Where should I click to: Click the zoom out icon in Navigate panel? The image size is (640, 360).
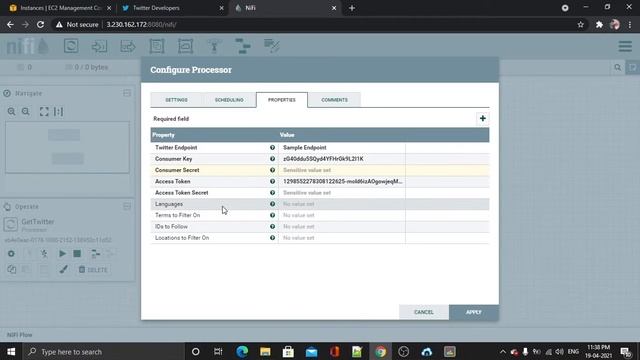[x=26, y=111]
